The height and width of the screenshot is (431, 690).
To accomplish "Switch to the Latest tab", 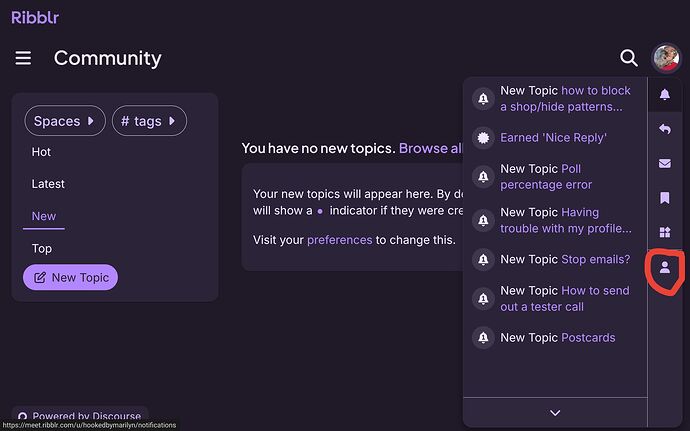I will coord(48,184).
